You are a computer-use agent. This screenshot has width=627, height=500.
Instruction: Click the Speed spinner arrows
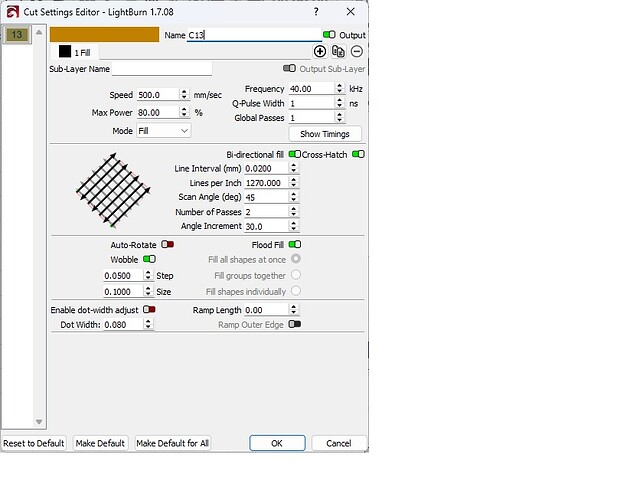point(184,95)
